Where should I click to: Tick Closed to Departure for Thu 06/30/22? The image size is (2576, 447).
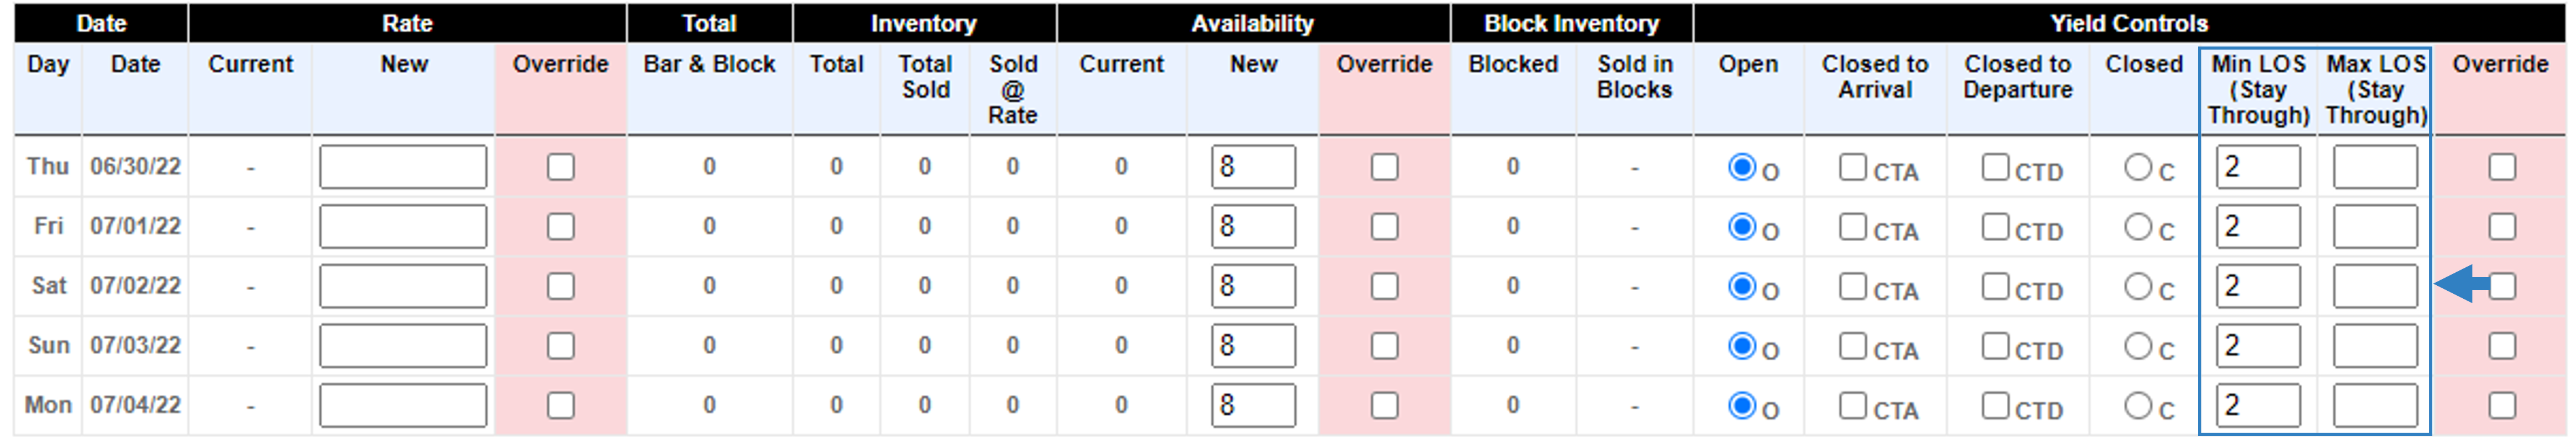1996,167
